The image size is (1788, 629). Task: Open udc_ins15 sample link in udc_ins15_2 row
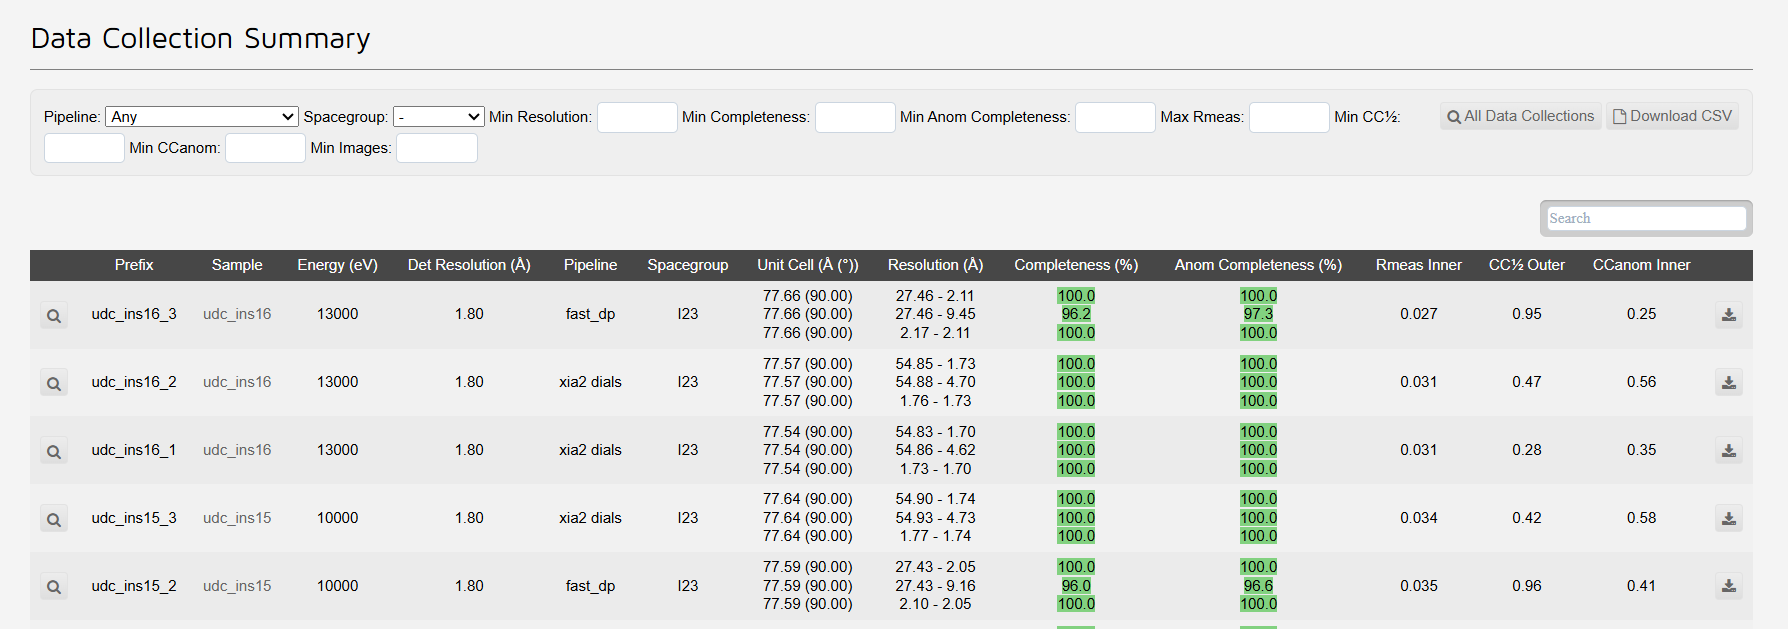(237, 586)
